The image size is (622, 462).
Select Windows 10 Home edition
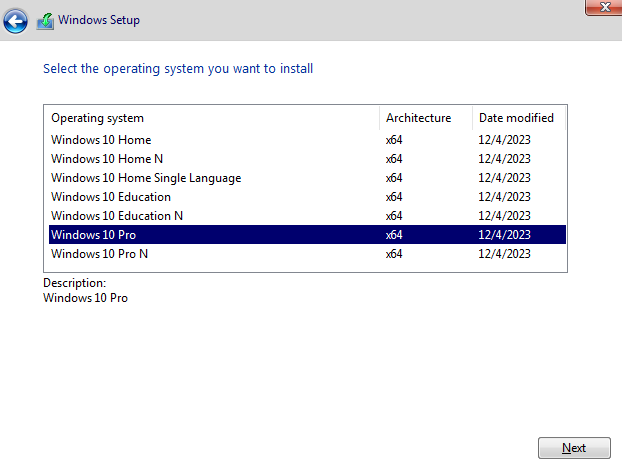307,140
